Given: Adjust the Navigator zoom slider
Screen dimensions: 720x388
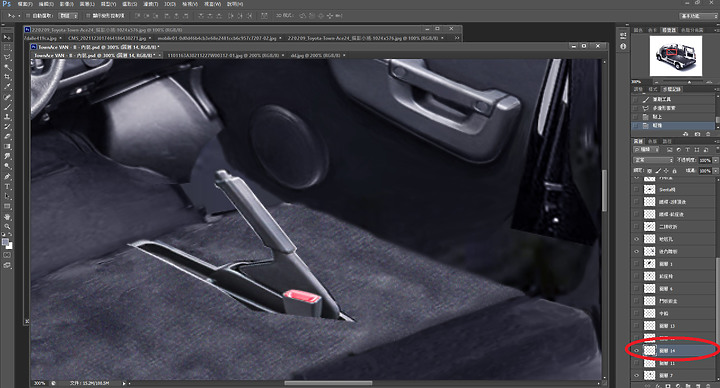Looking at the screenshot, I should [x=689, y=82].
